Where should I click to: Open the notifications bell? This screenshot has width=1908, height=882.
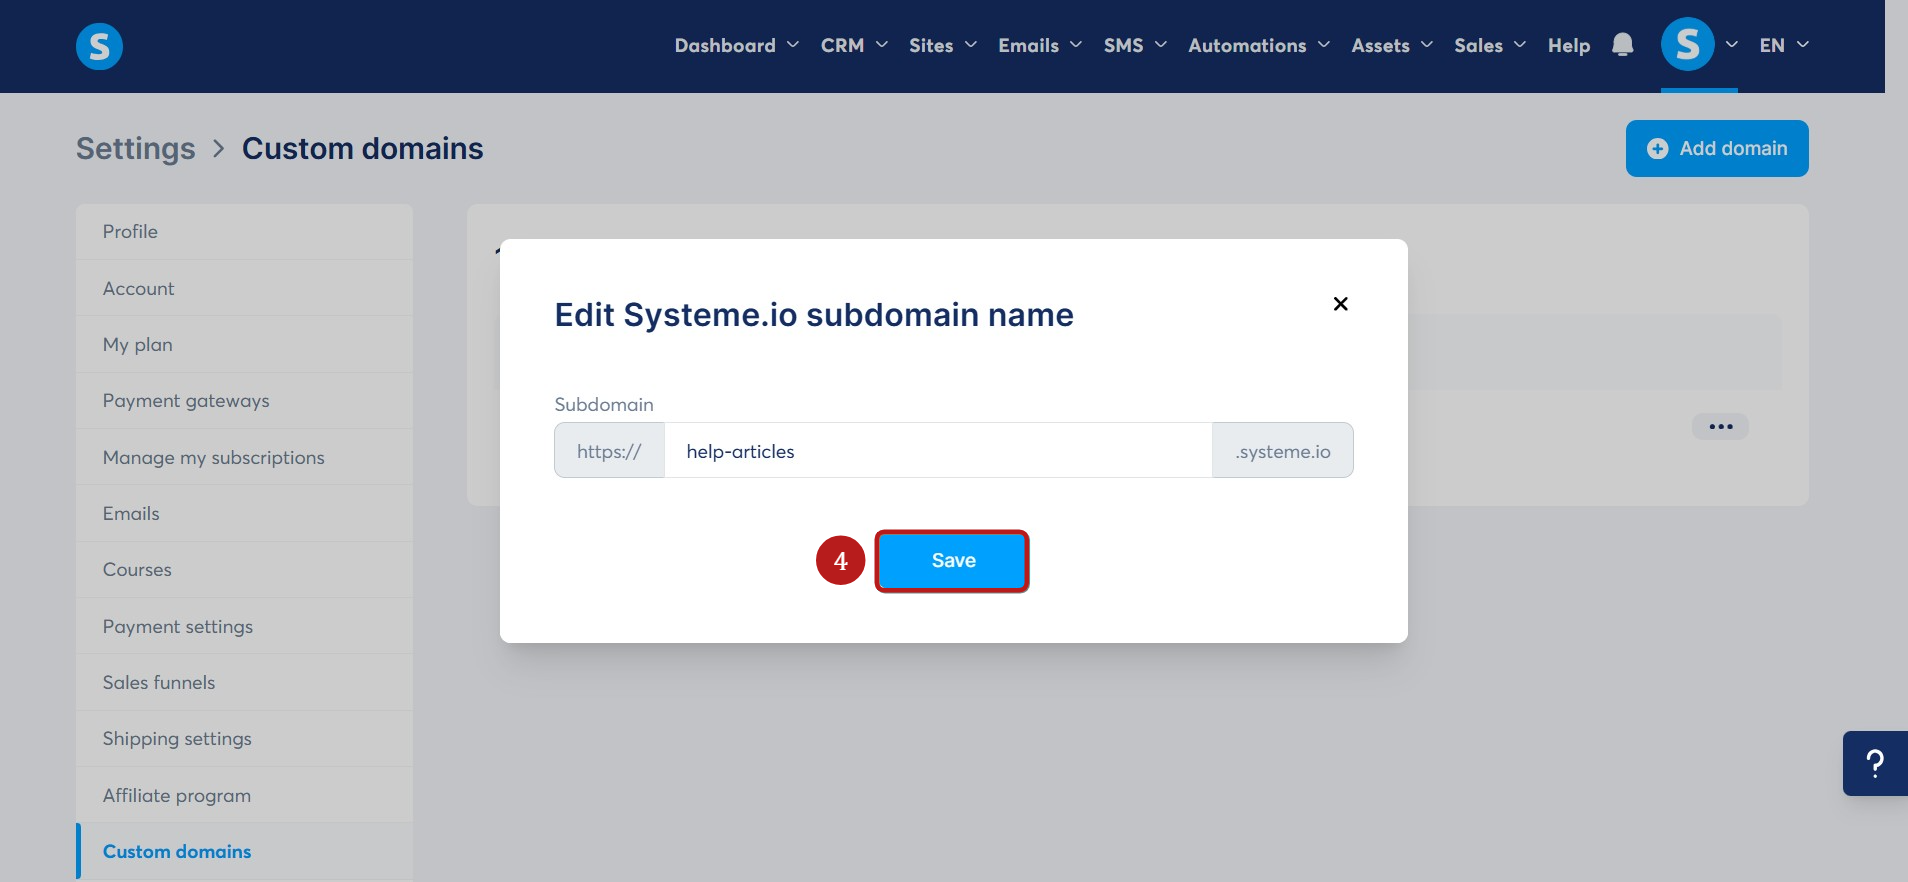tap(1622, 45)
